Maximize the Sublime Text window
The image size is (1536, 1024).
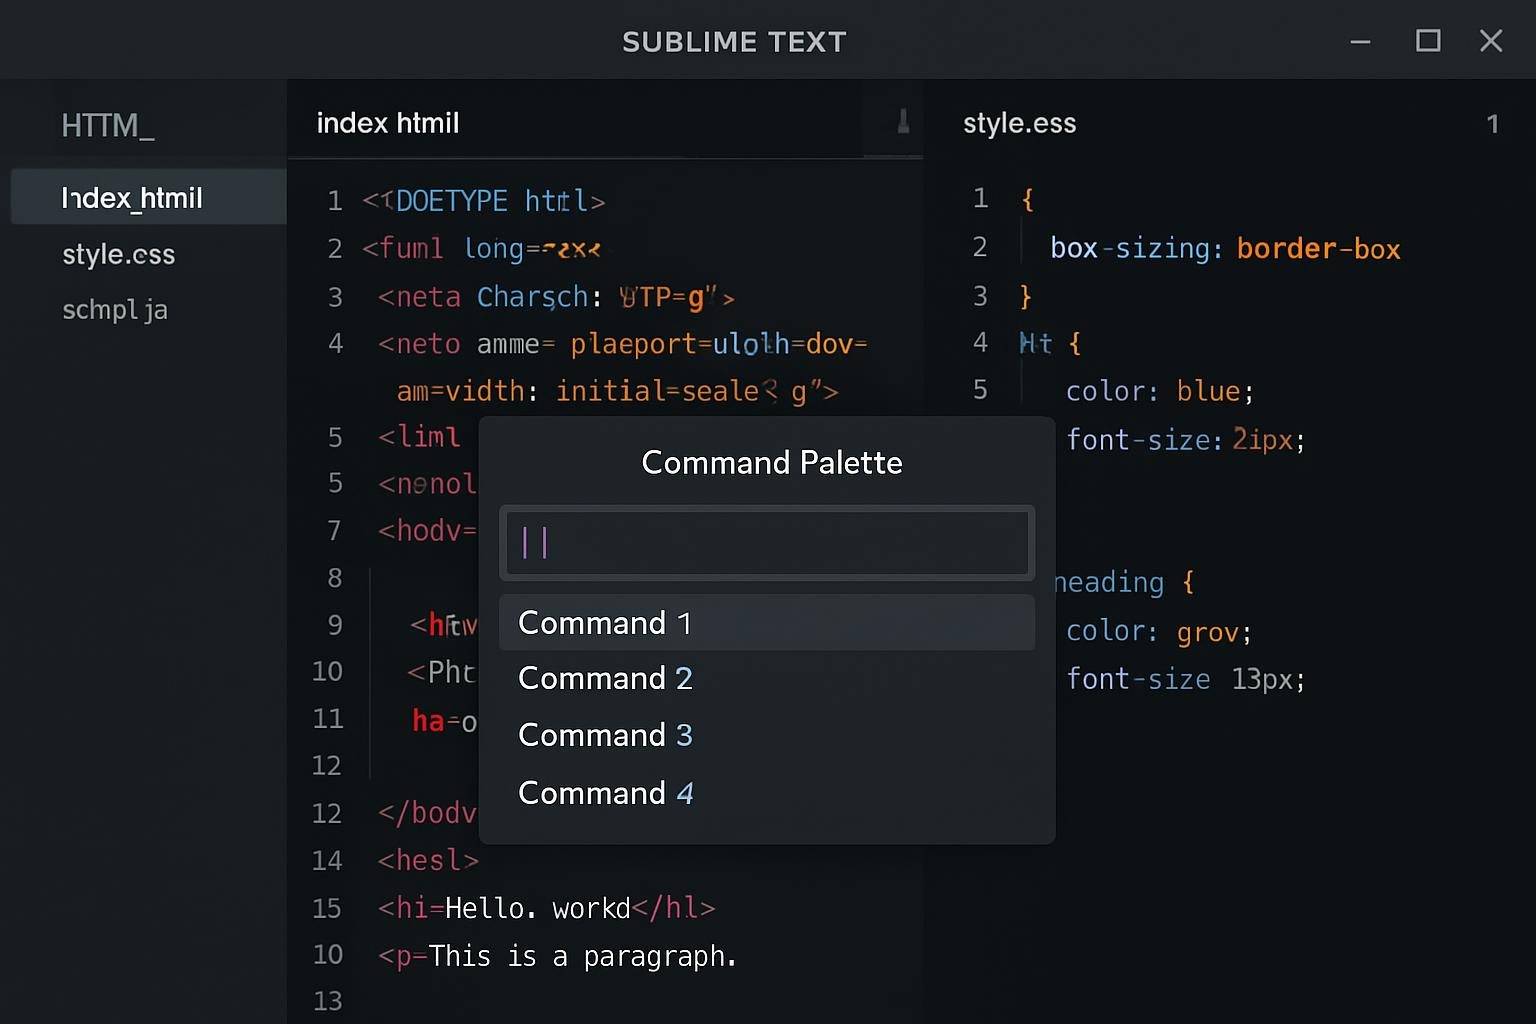coord(1427,41)
